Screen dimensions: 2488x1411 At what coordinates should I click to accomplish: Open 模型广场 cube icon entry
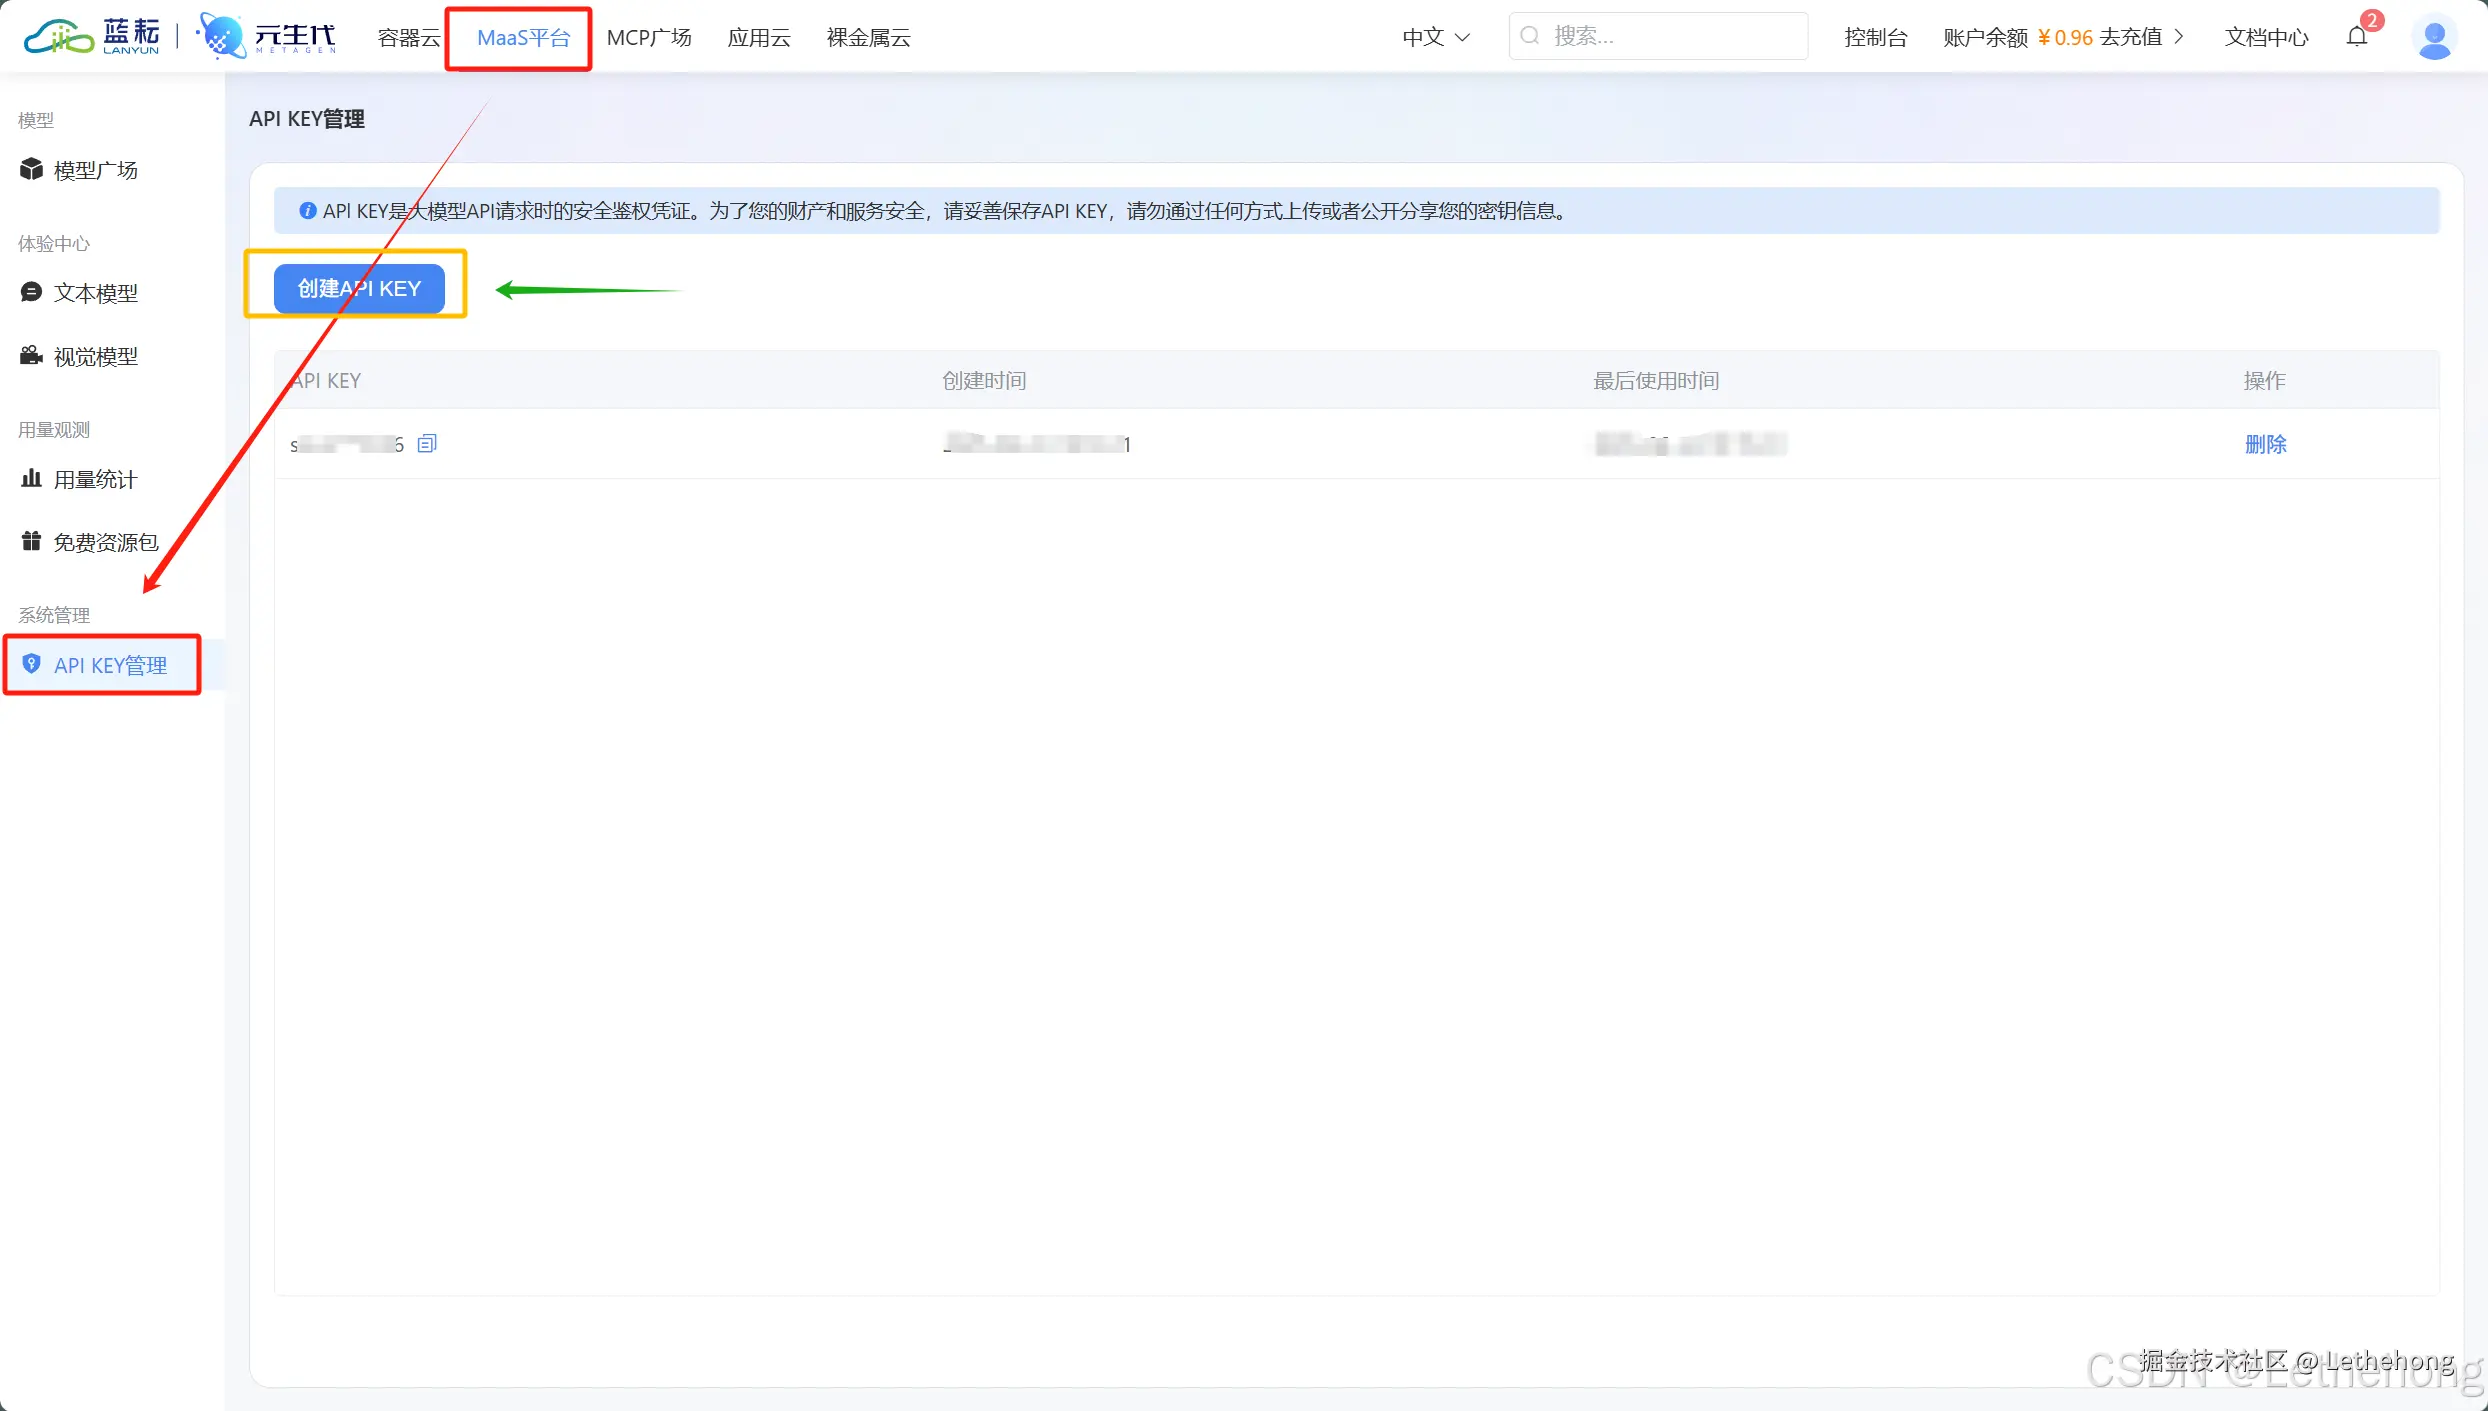[x=32, y=169]
